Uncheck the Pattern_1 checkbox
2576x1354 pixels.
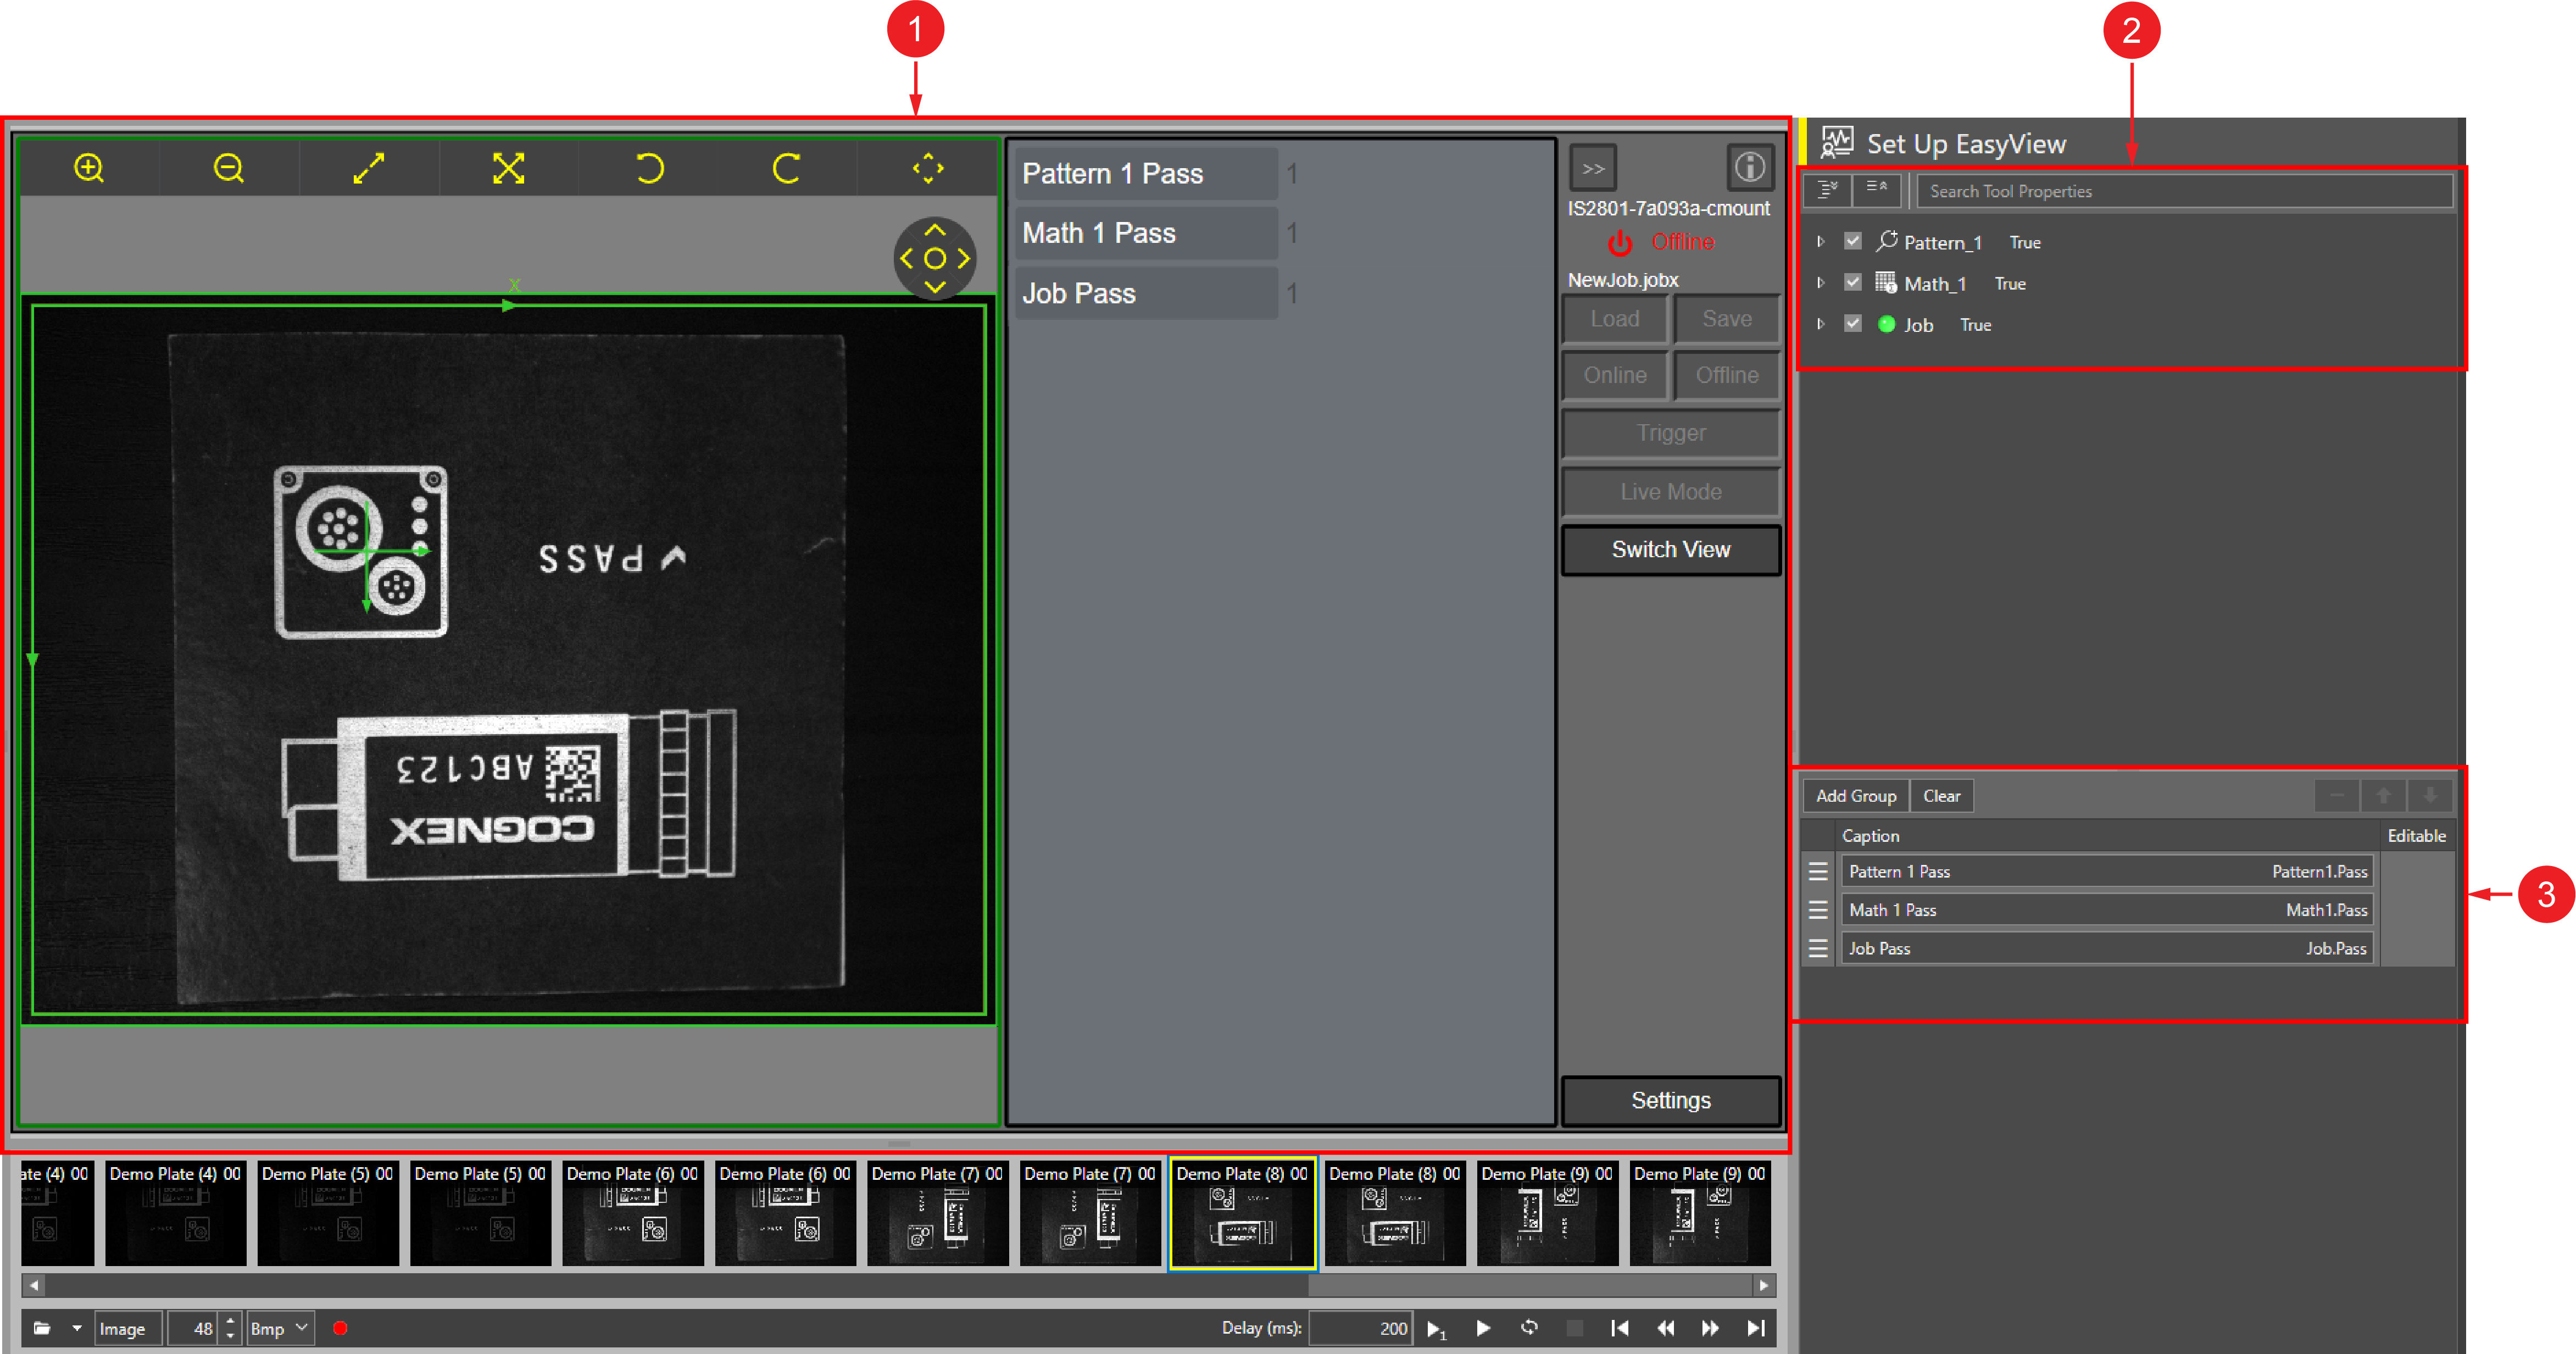point(1852,241)
